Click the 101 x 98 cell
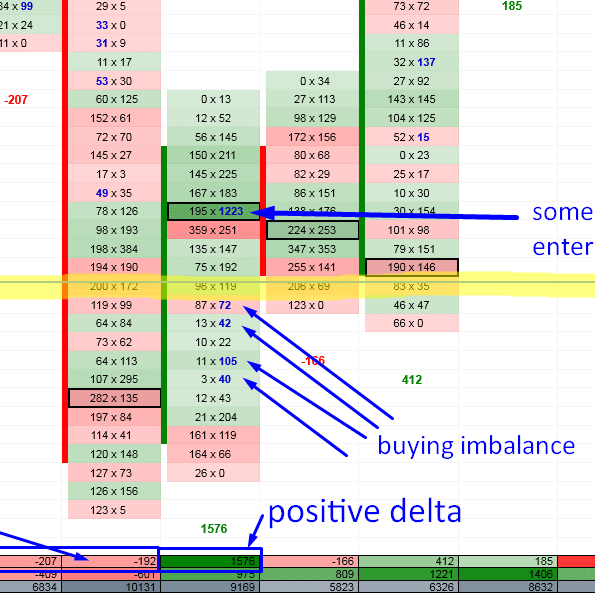Screen dimensions: 595x595 [x=412, y=230]
